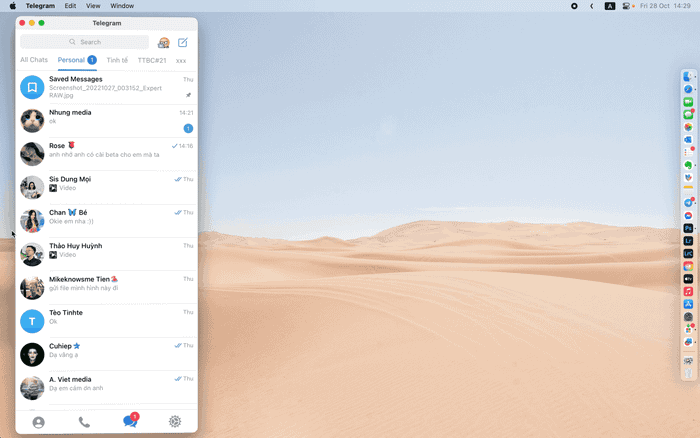Viewport: 700px width, 438px height.
Task: Click the unread badge on Nhung media
Action: (188, 129)
